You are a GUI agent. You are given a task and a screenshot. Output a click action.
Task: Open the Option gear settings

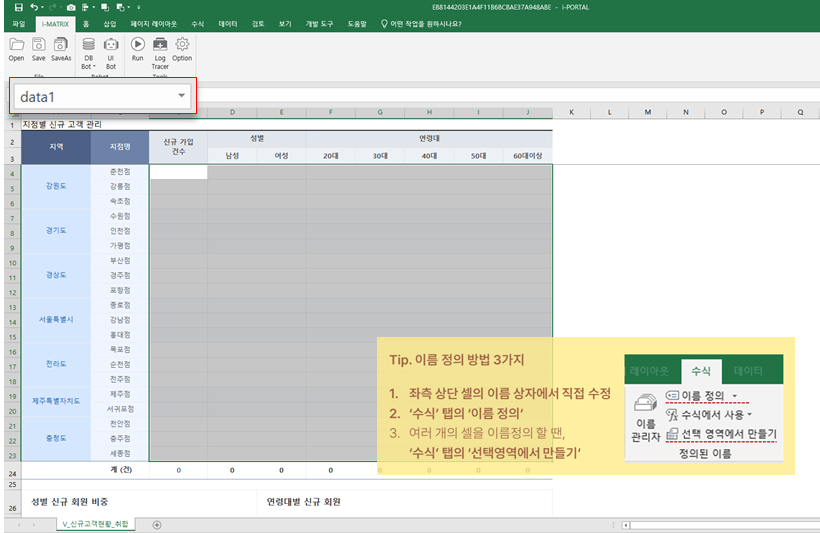tap(182, 46)
